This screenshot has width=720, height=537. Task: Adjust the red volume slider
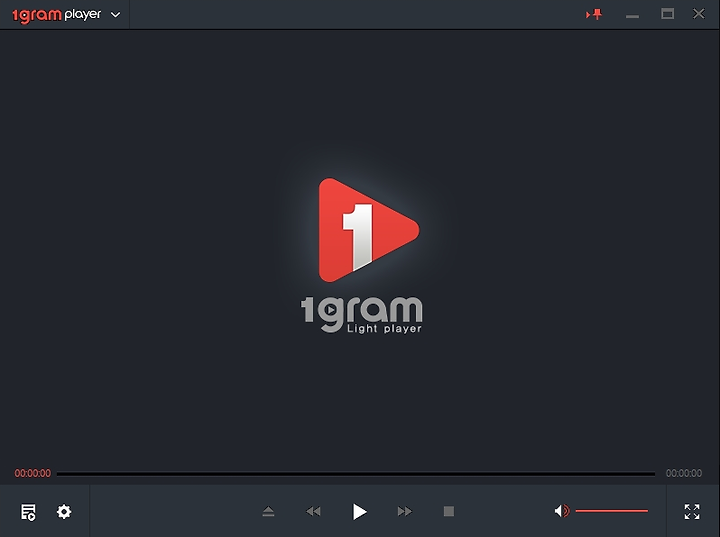pos(611,511)
